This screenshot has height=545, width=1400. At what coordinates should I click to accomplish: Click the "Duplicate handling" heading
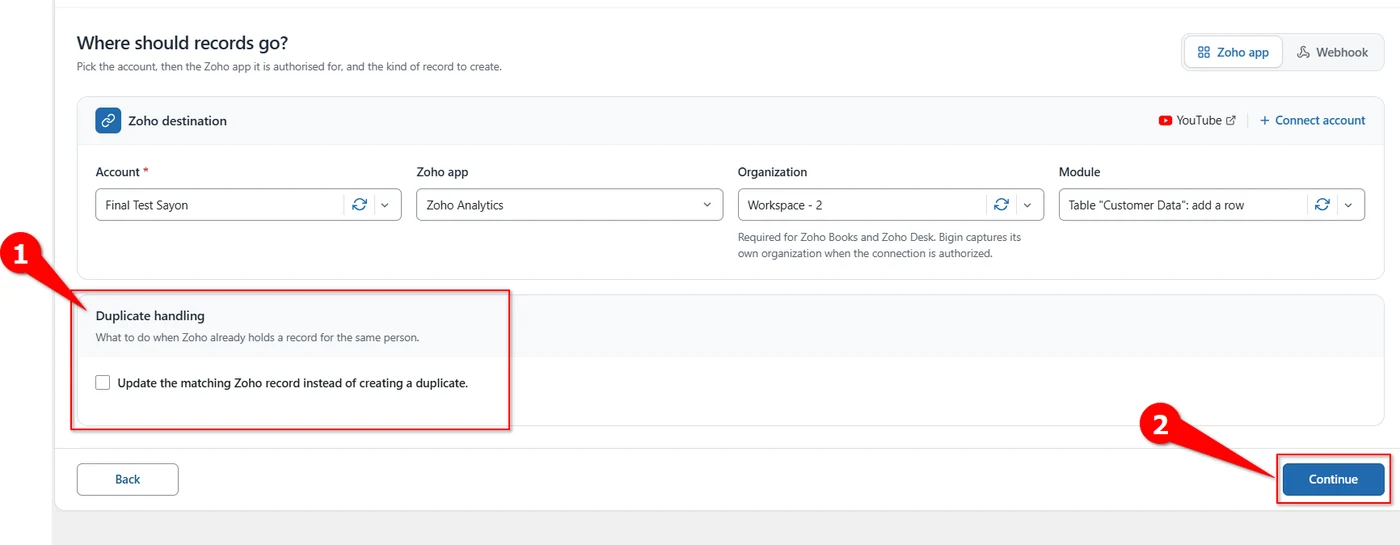[150, 316]
